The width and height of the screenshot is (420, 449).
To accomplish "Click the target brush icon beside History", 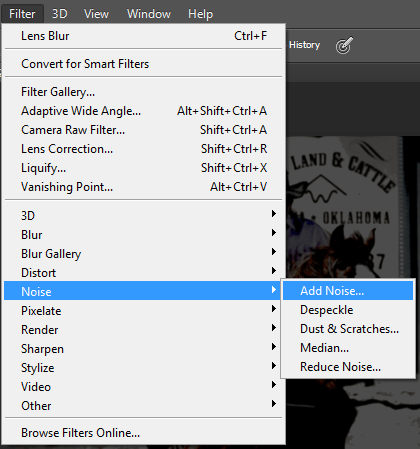I will click(344, 45).
